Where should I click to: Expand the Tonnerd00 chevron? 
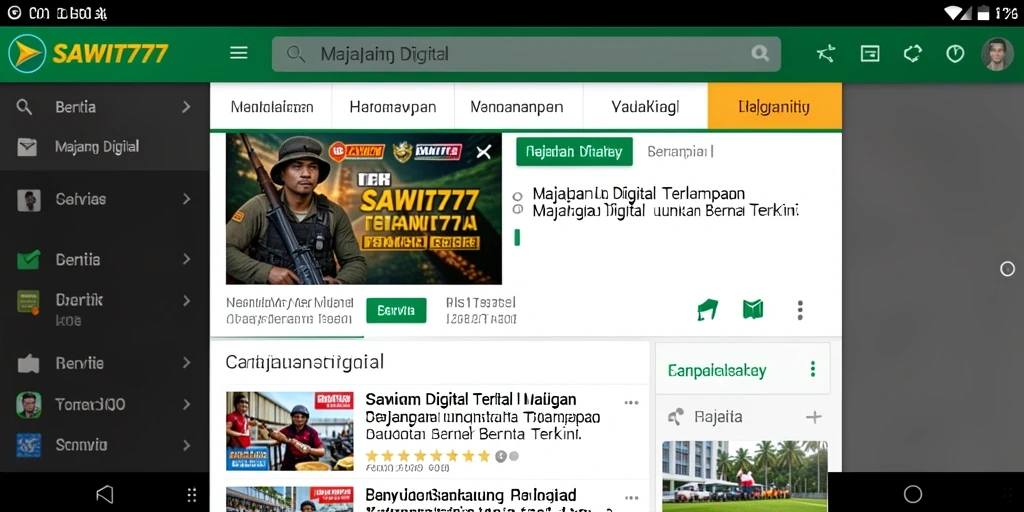187,405
